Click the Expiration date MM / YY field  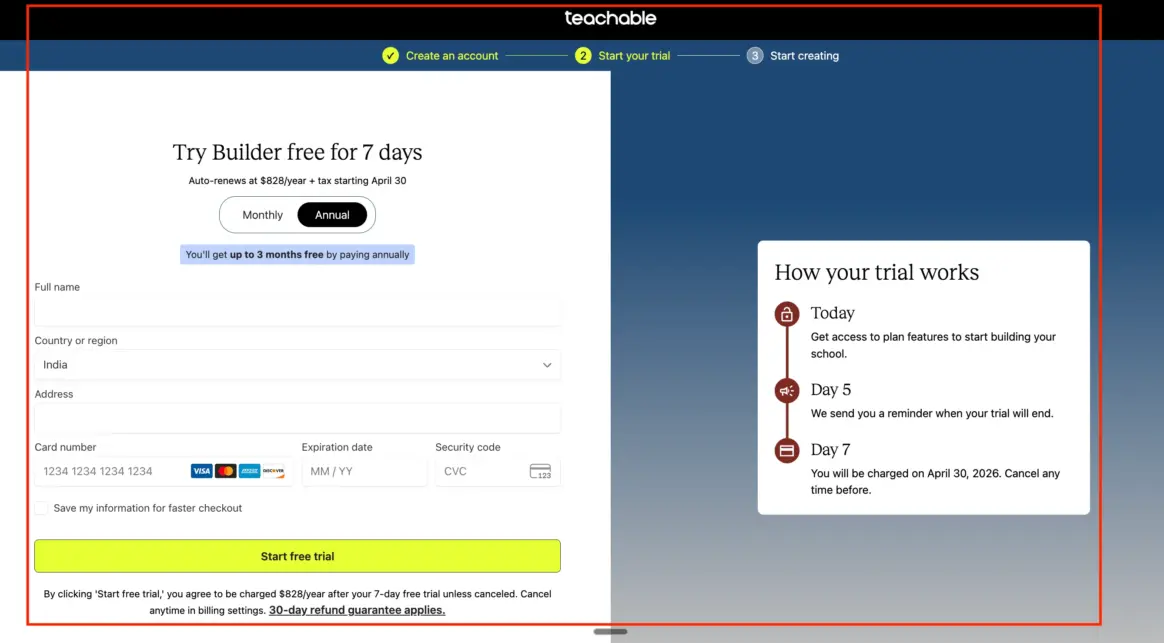coord(364,471)
